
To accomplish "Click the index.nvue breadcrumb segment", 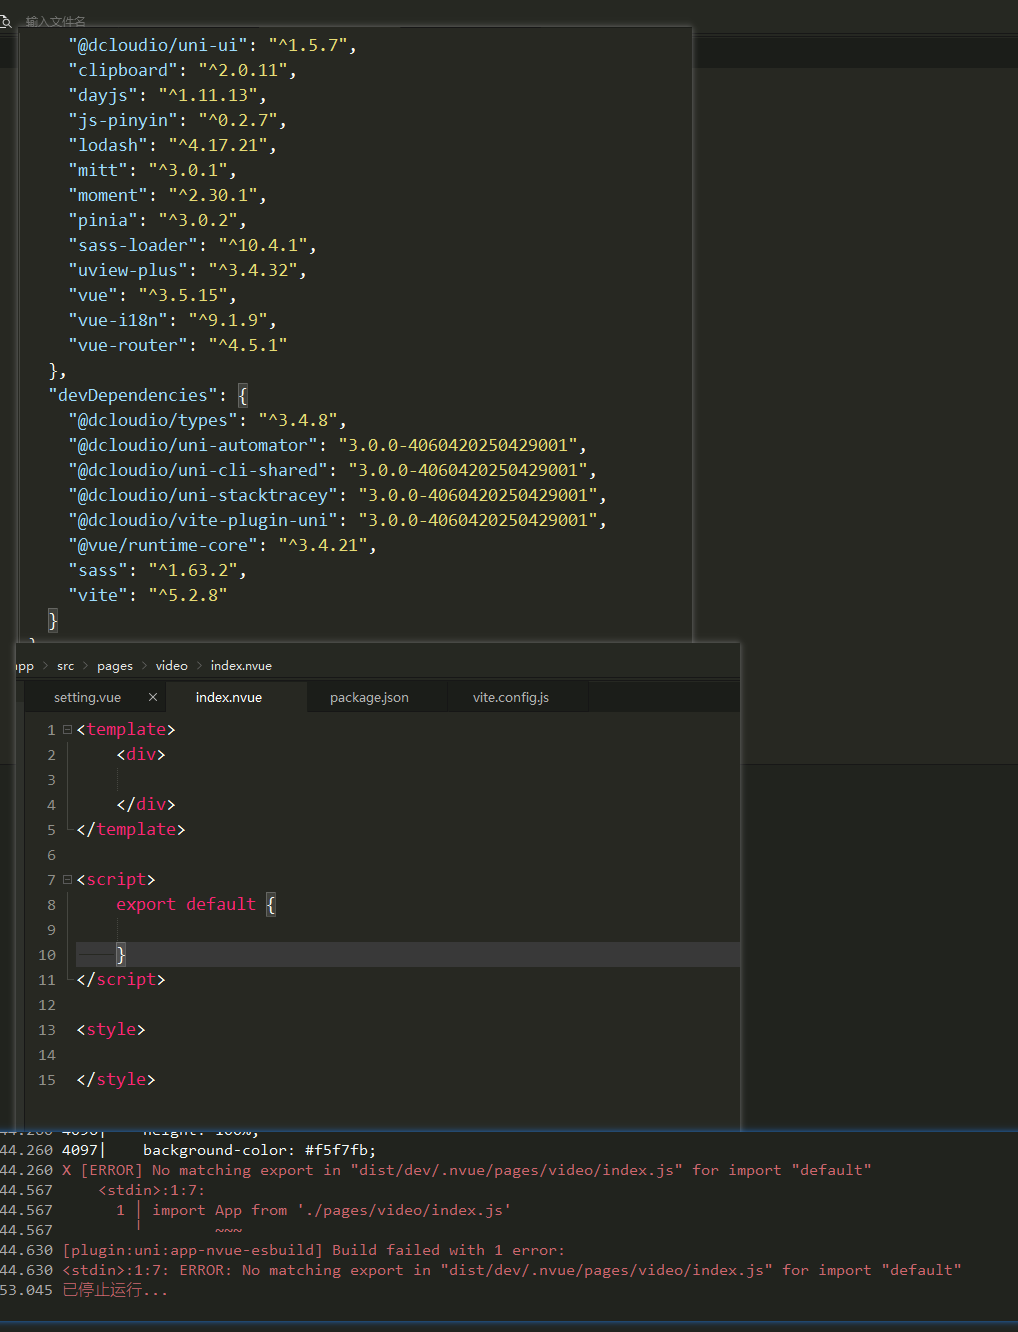I will [x=241, y=666].
